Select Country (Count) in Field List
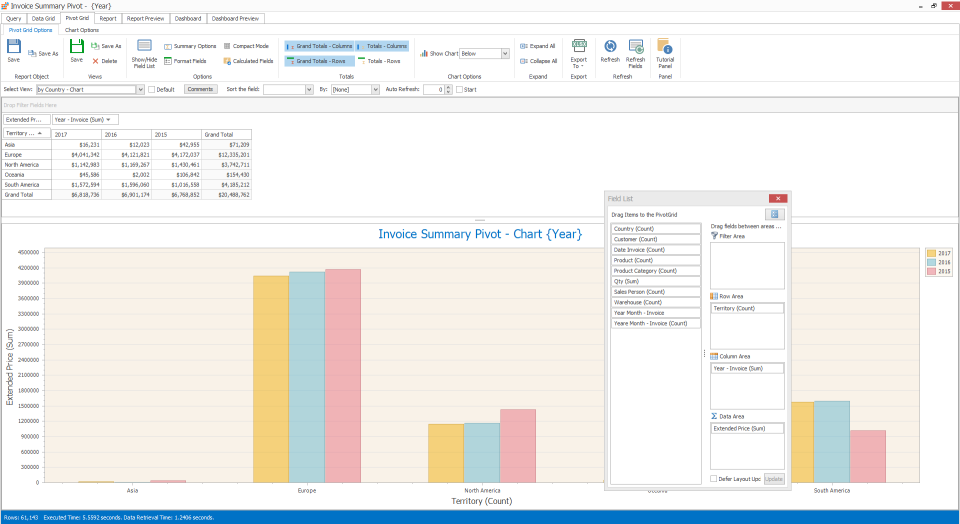This screenshot has height=524, width=960. click(x=656, y=228)
